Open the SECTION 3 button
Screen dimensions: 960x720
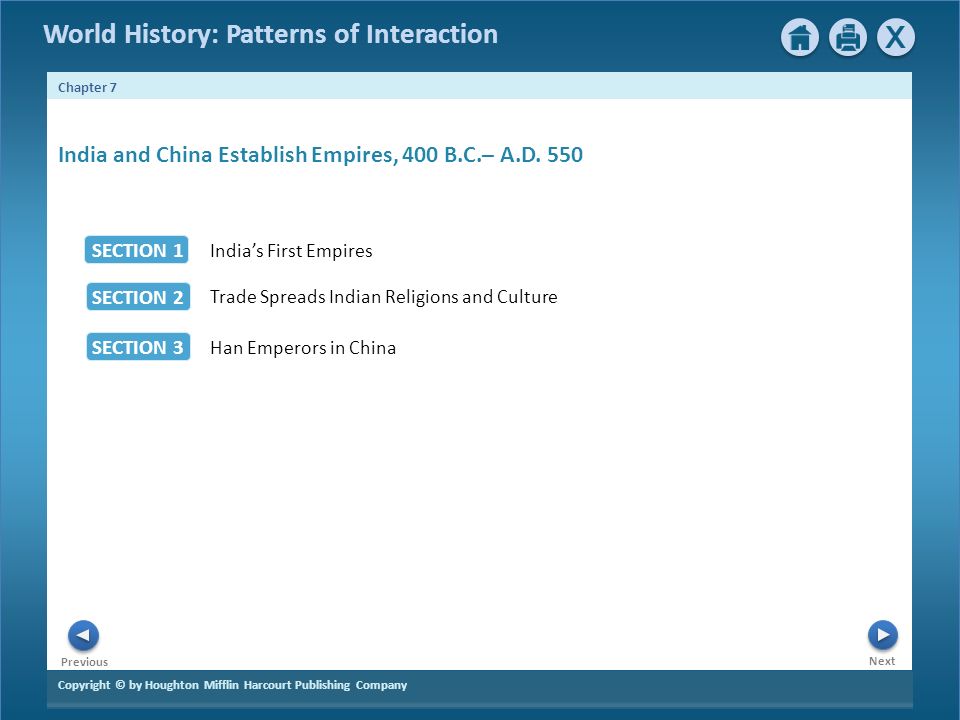[x=138, y=347]
